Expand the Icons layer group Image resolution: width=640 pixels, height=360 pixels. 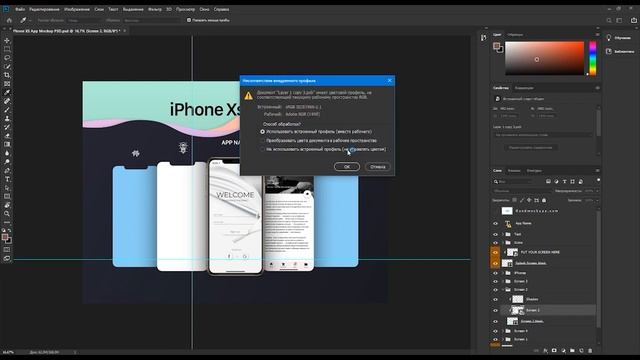[503, 242]
